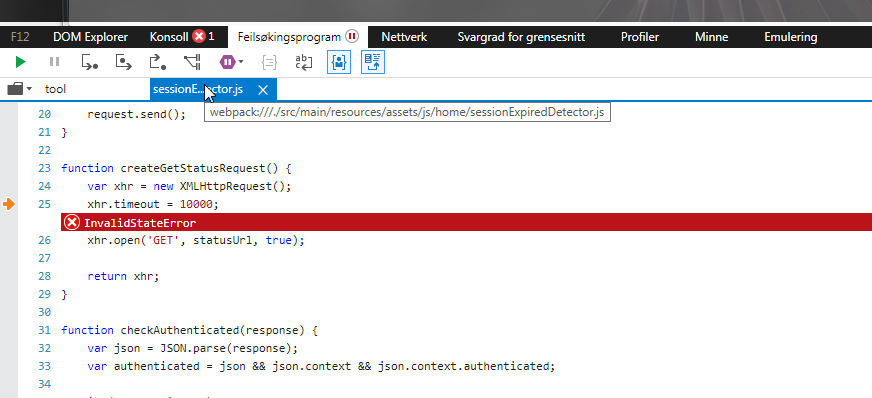This screenshot has height=398, width=872.
Task: Set breakpoint in gutter at line 26
Action: tap(8, 240)
